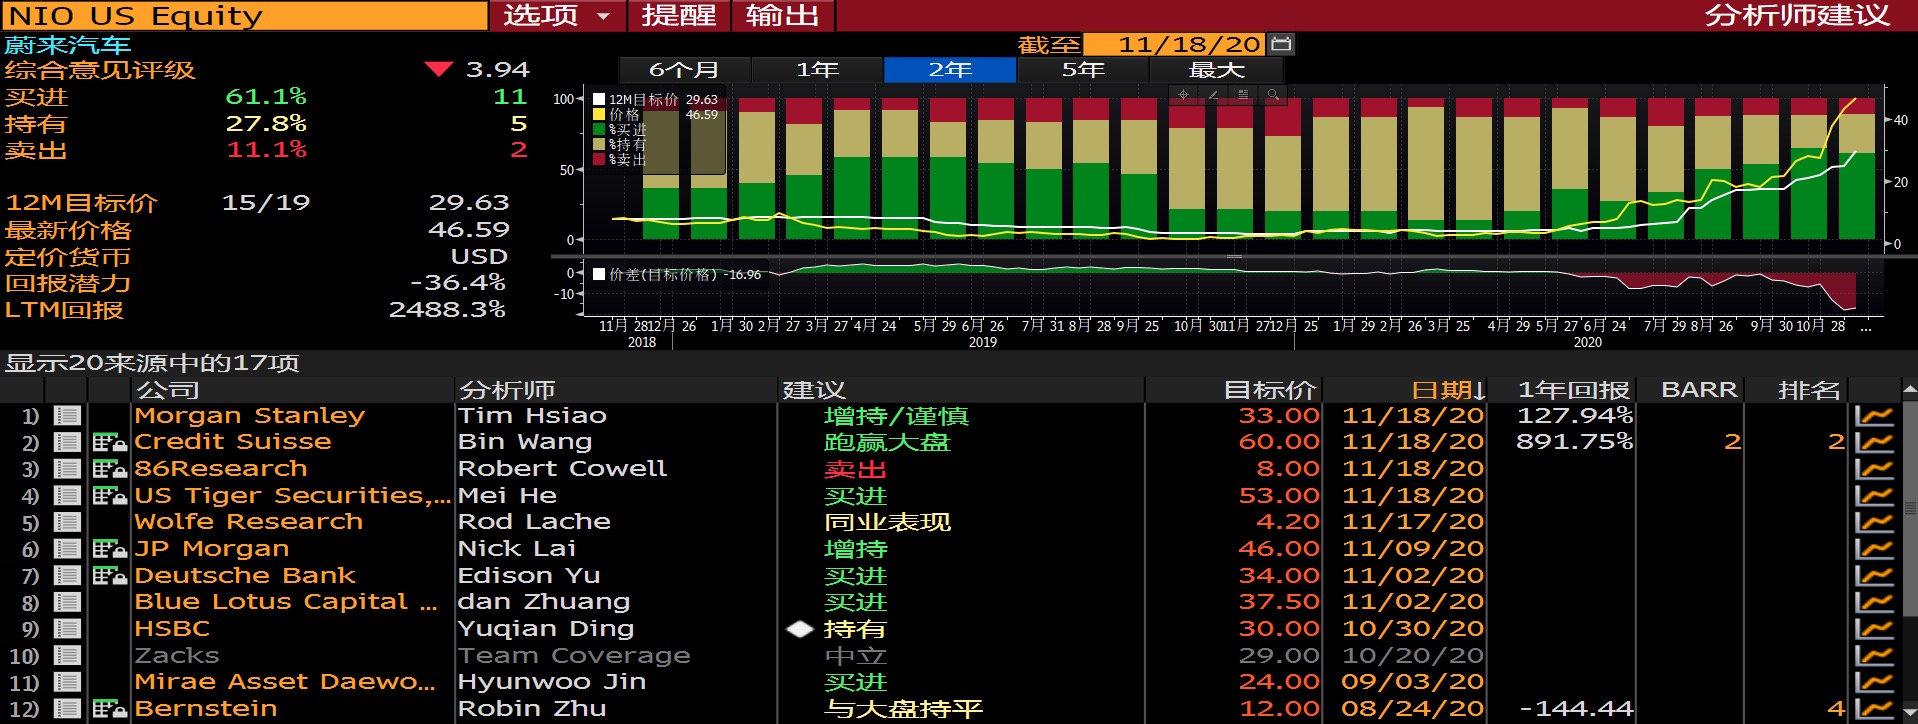The image size is (1918, 724).
Task: Open the chart icon at the end of the Wolfe Research row
Action: [x=1874, y=522]
